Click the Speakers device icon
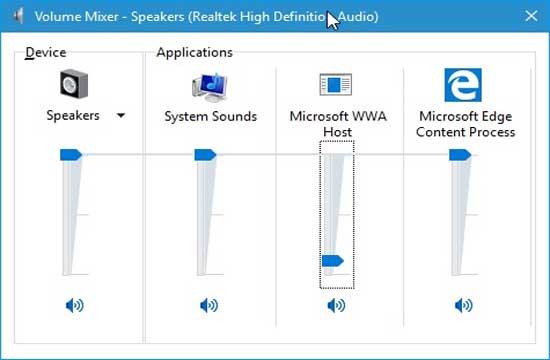The height and width of the screenshot is (360, 550). (x=74, y=84)
